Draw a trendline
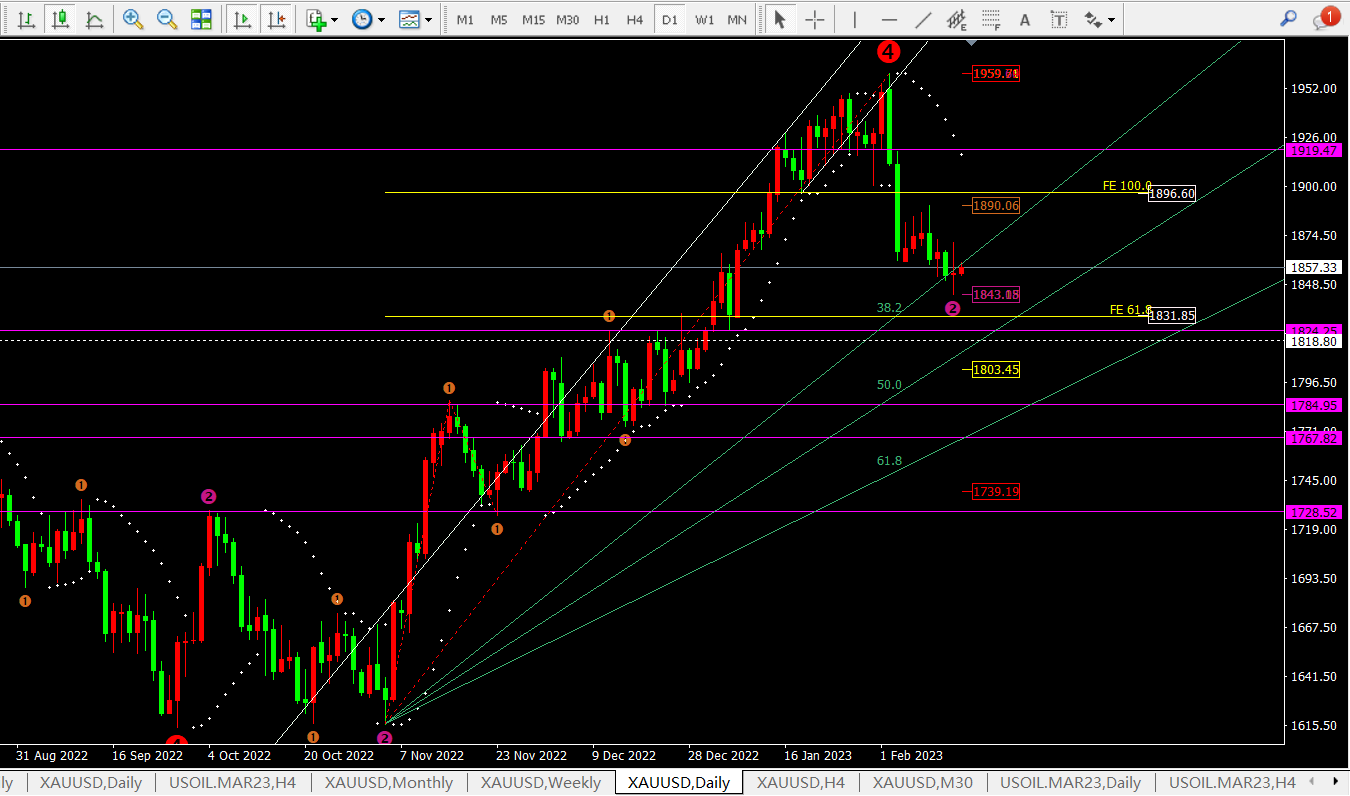This screenshot has width=1350, height=796. click(923, 19)
